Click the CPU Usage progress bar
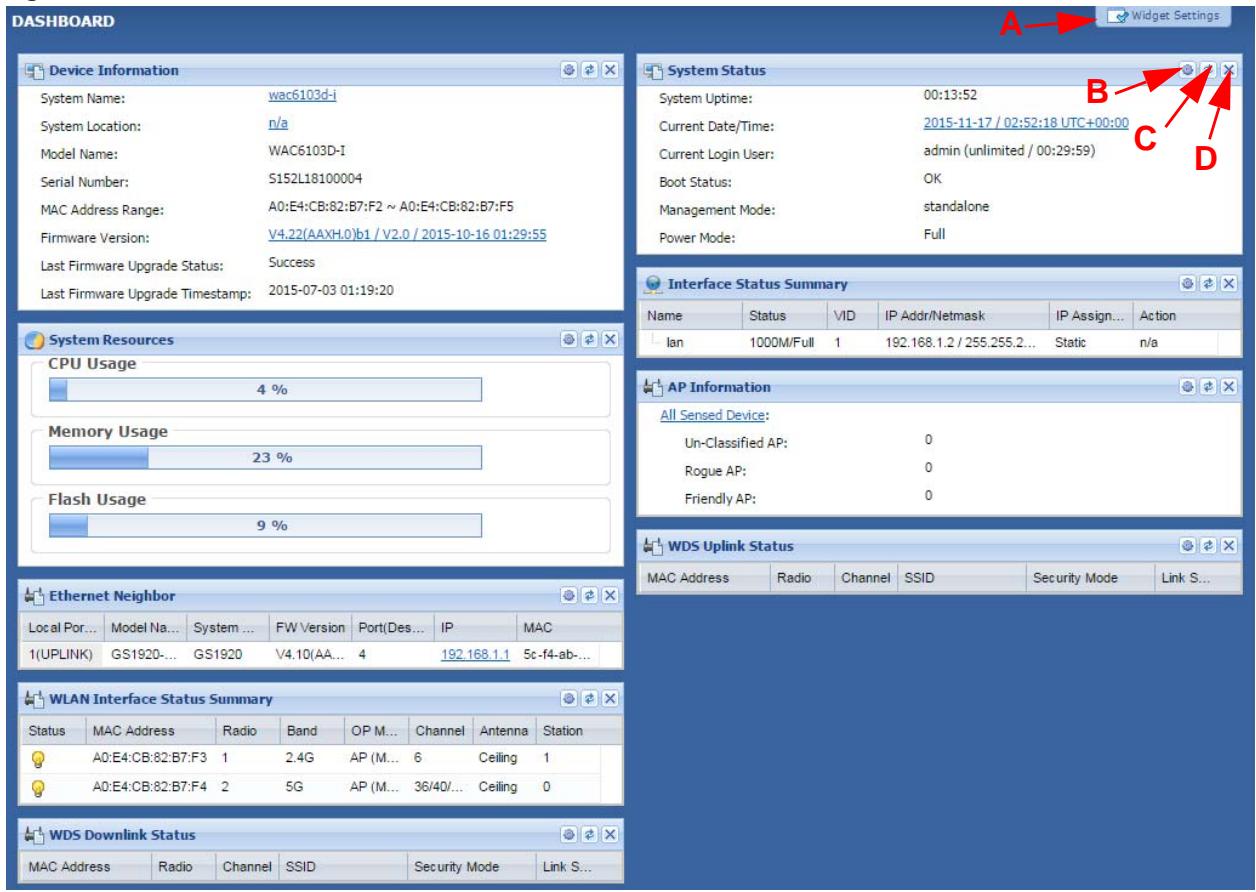The image size is (1256, 892). pyautogui.click(x=265, y=390)
